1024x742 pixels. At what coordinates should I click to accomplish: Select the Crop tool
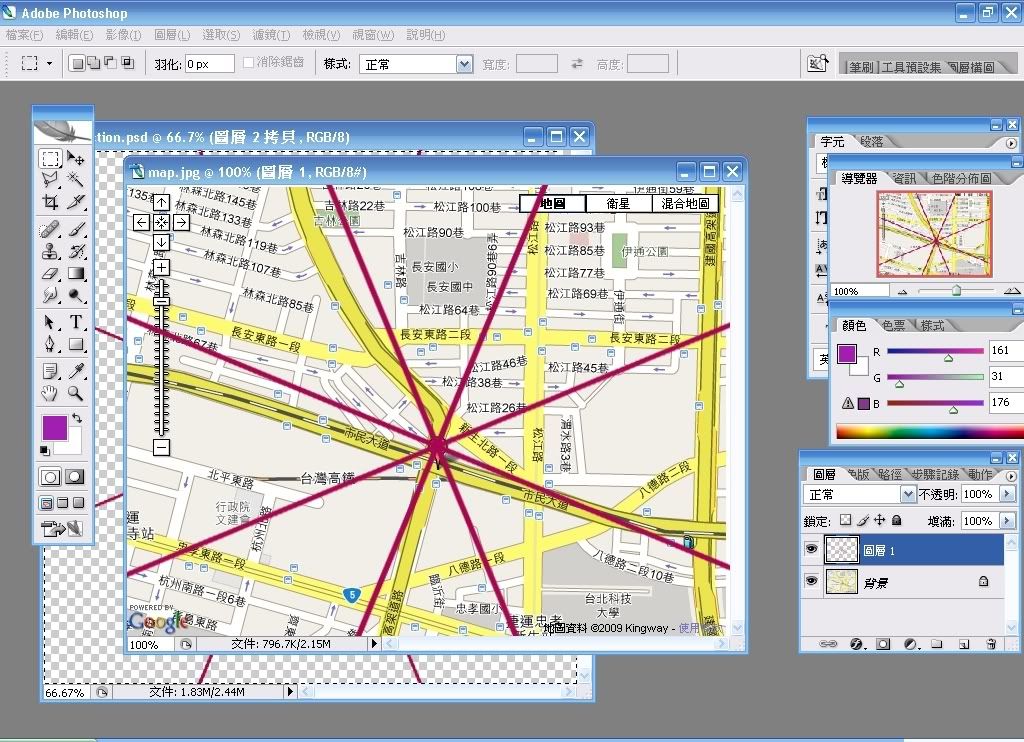tap(50, 202)
